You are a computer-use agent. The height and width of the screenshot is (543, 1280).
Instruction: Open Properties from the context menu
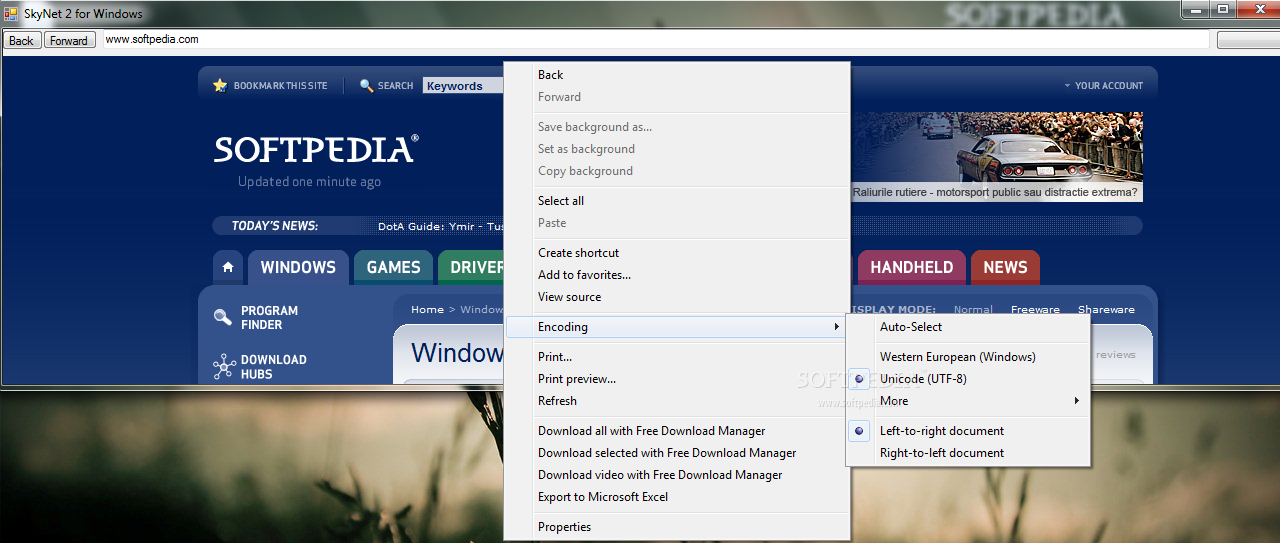click(677, 527)
